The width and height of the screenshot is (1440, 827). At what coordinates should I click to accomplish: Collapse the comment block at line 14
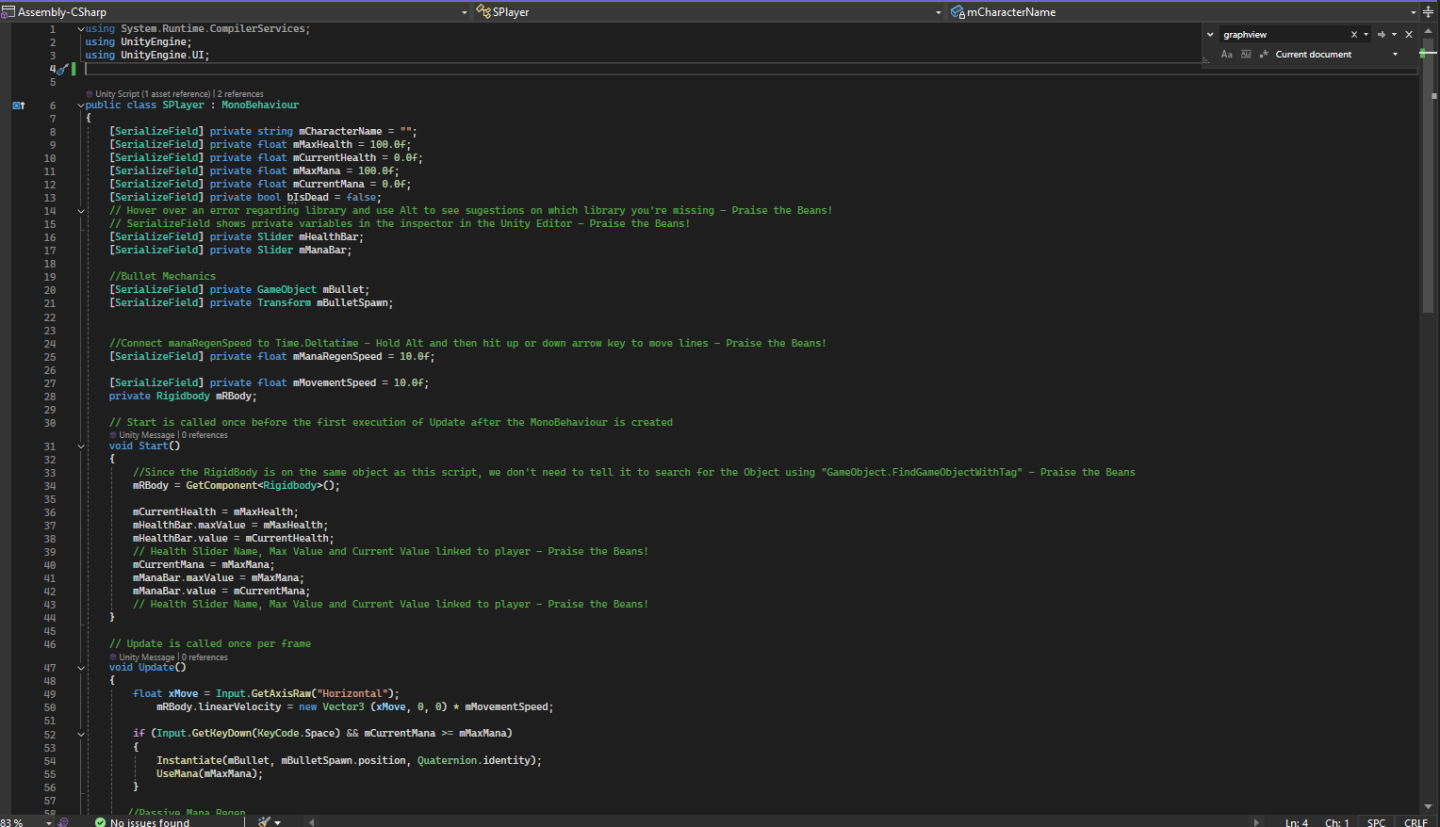(x=81, y=211)
